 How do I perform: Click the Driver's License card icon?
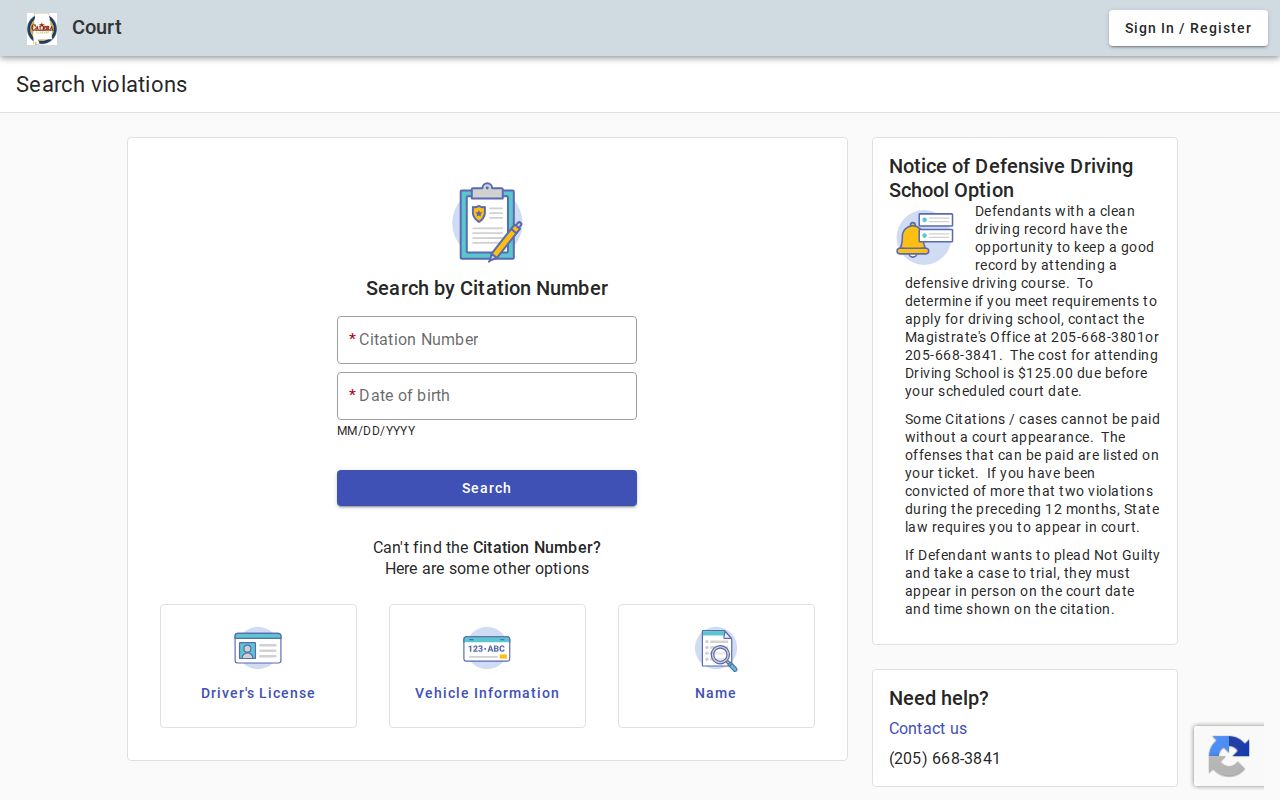click(258, 648)
